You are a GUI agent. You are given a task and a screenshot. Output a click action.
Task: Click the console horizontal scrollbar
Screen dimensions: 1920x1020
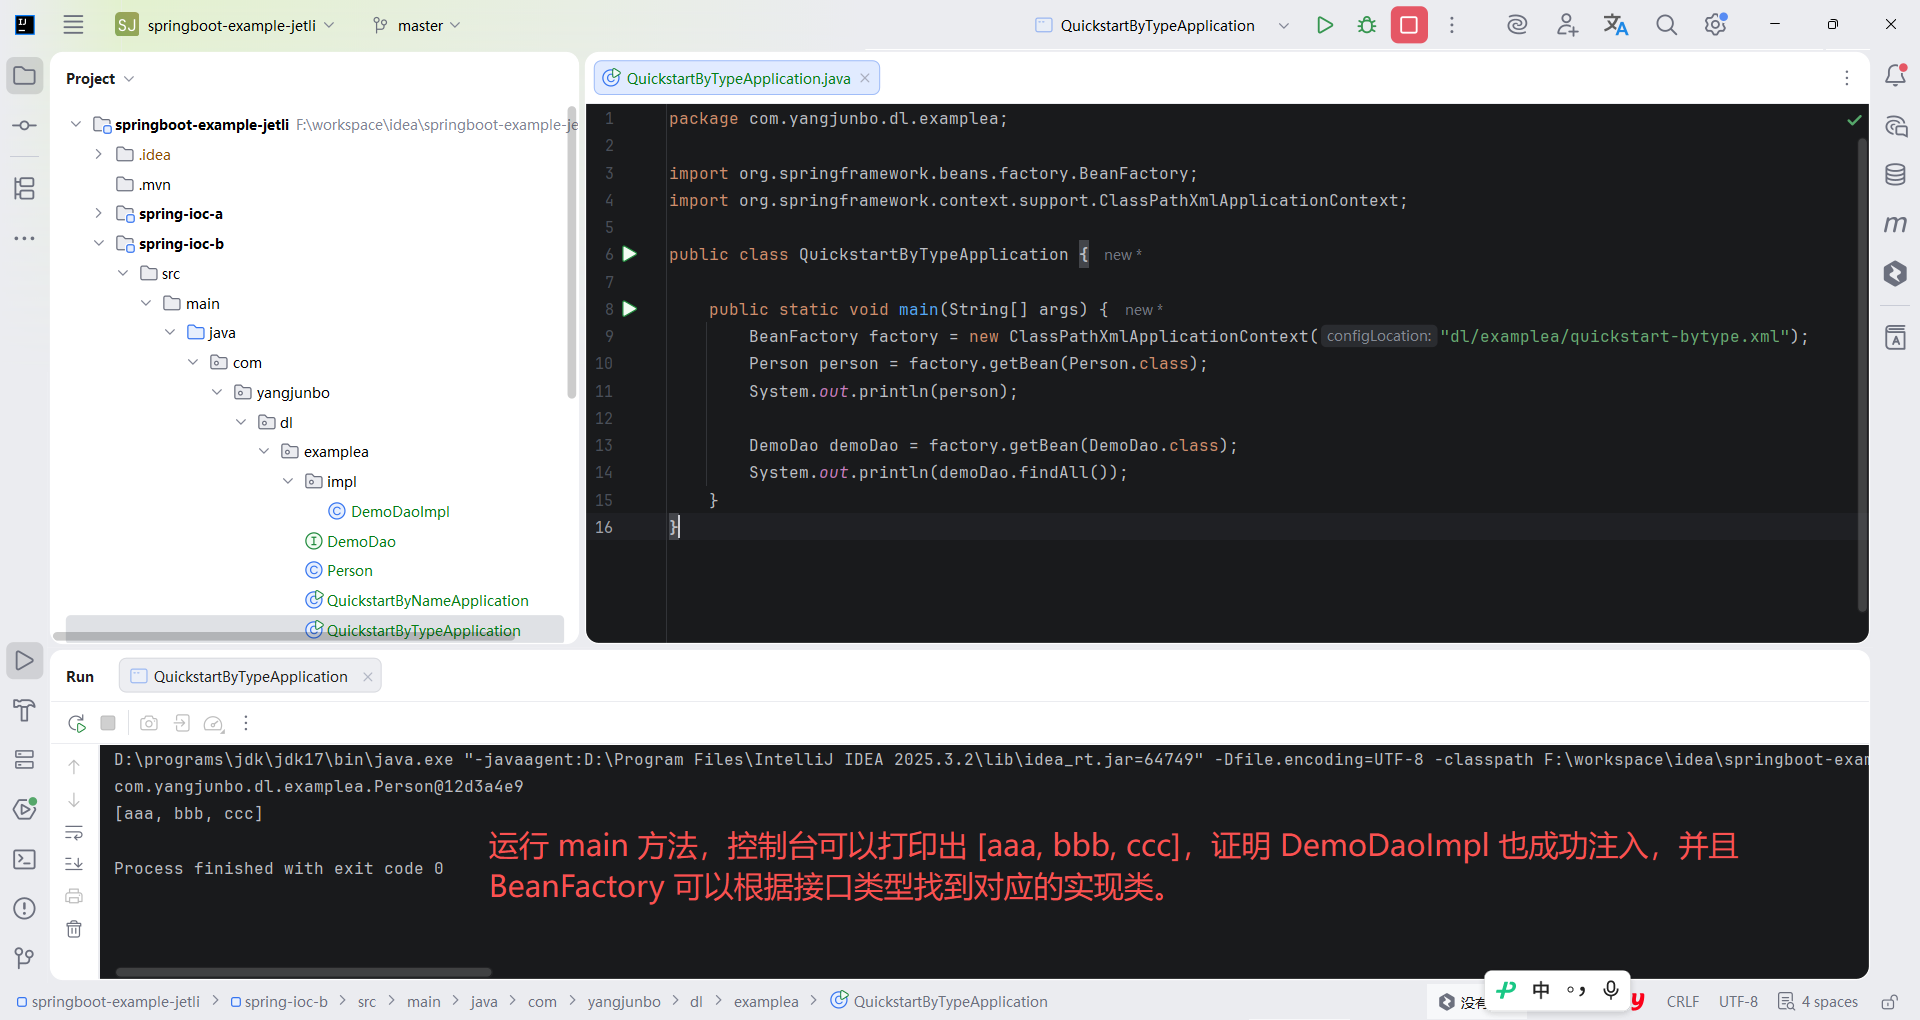point(304,971)
